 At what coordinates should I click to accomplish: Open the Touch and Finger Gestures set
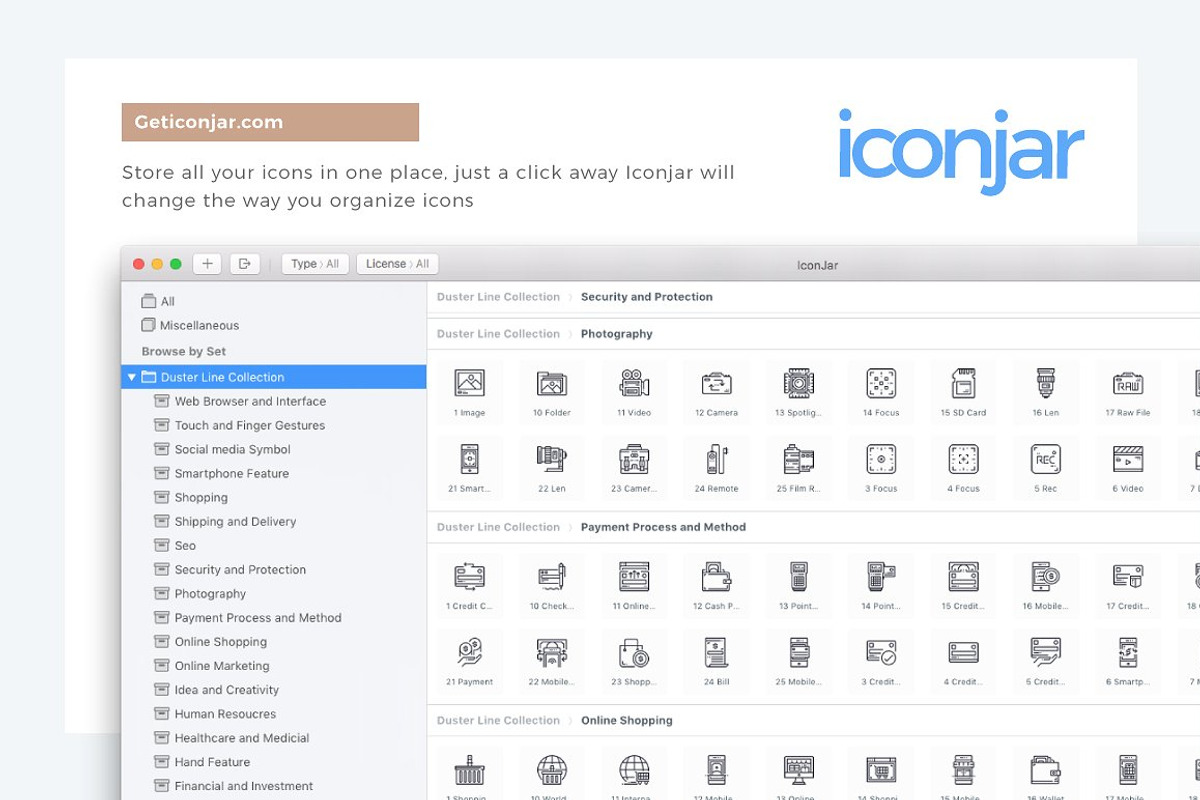click(240, 425)
